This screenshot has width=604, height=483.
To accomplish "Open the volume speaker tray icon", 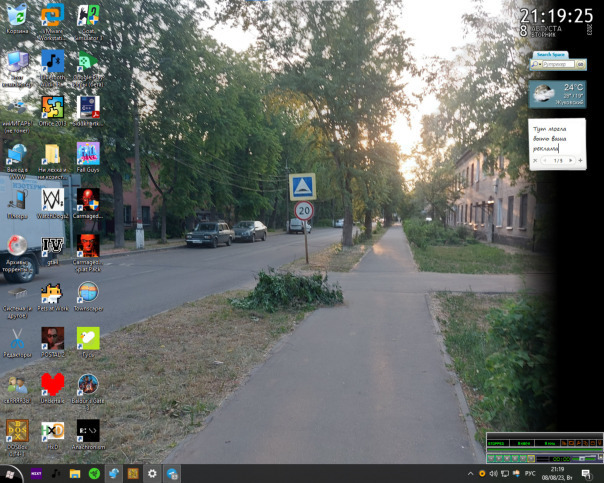I will point(493,474).
